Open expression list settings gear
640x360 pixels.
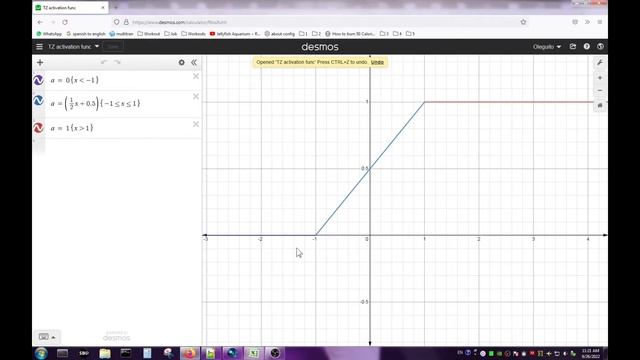[181, 62]
